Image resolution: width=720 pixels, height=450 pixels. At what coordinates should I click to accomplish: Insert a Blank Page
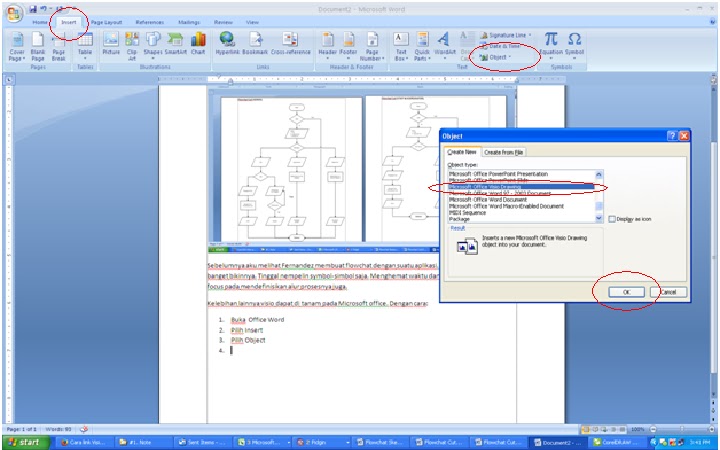[38, 47]
